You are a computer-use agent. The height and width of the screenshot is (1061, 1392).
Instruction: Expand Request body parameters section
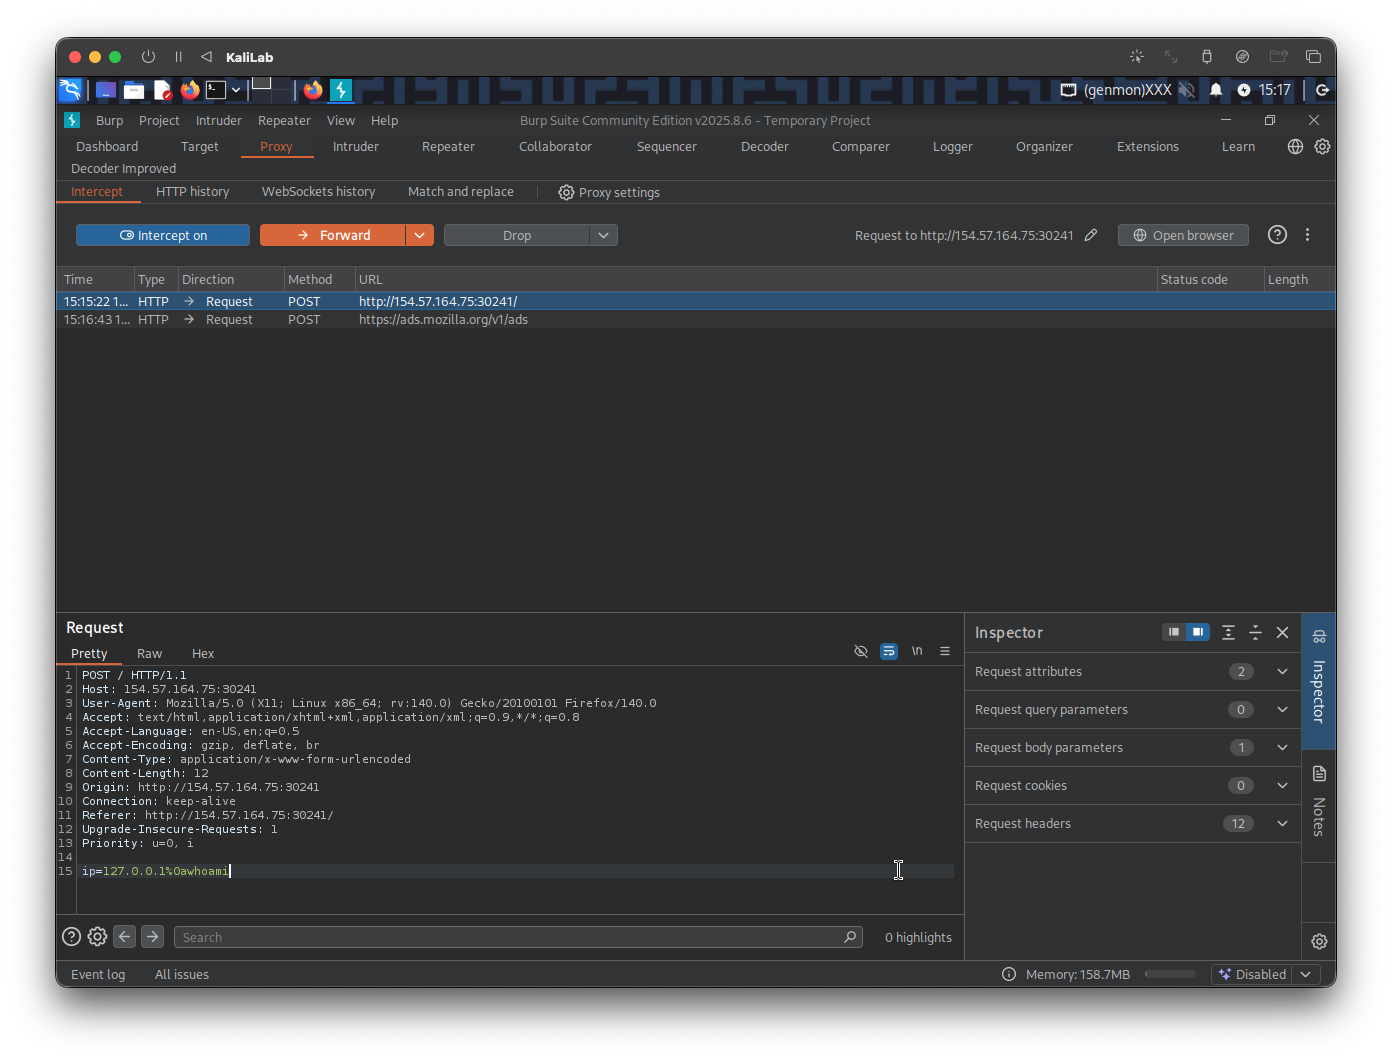[x=1282, y=747]
